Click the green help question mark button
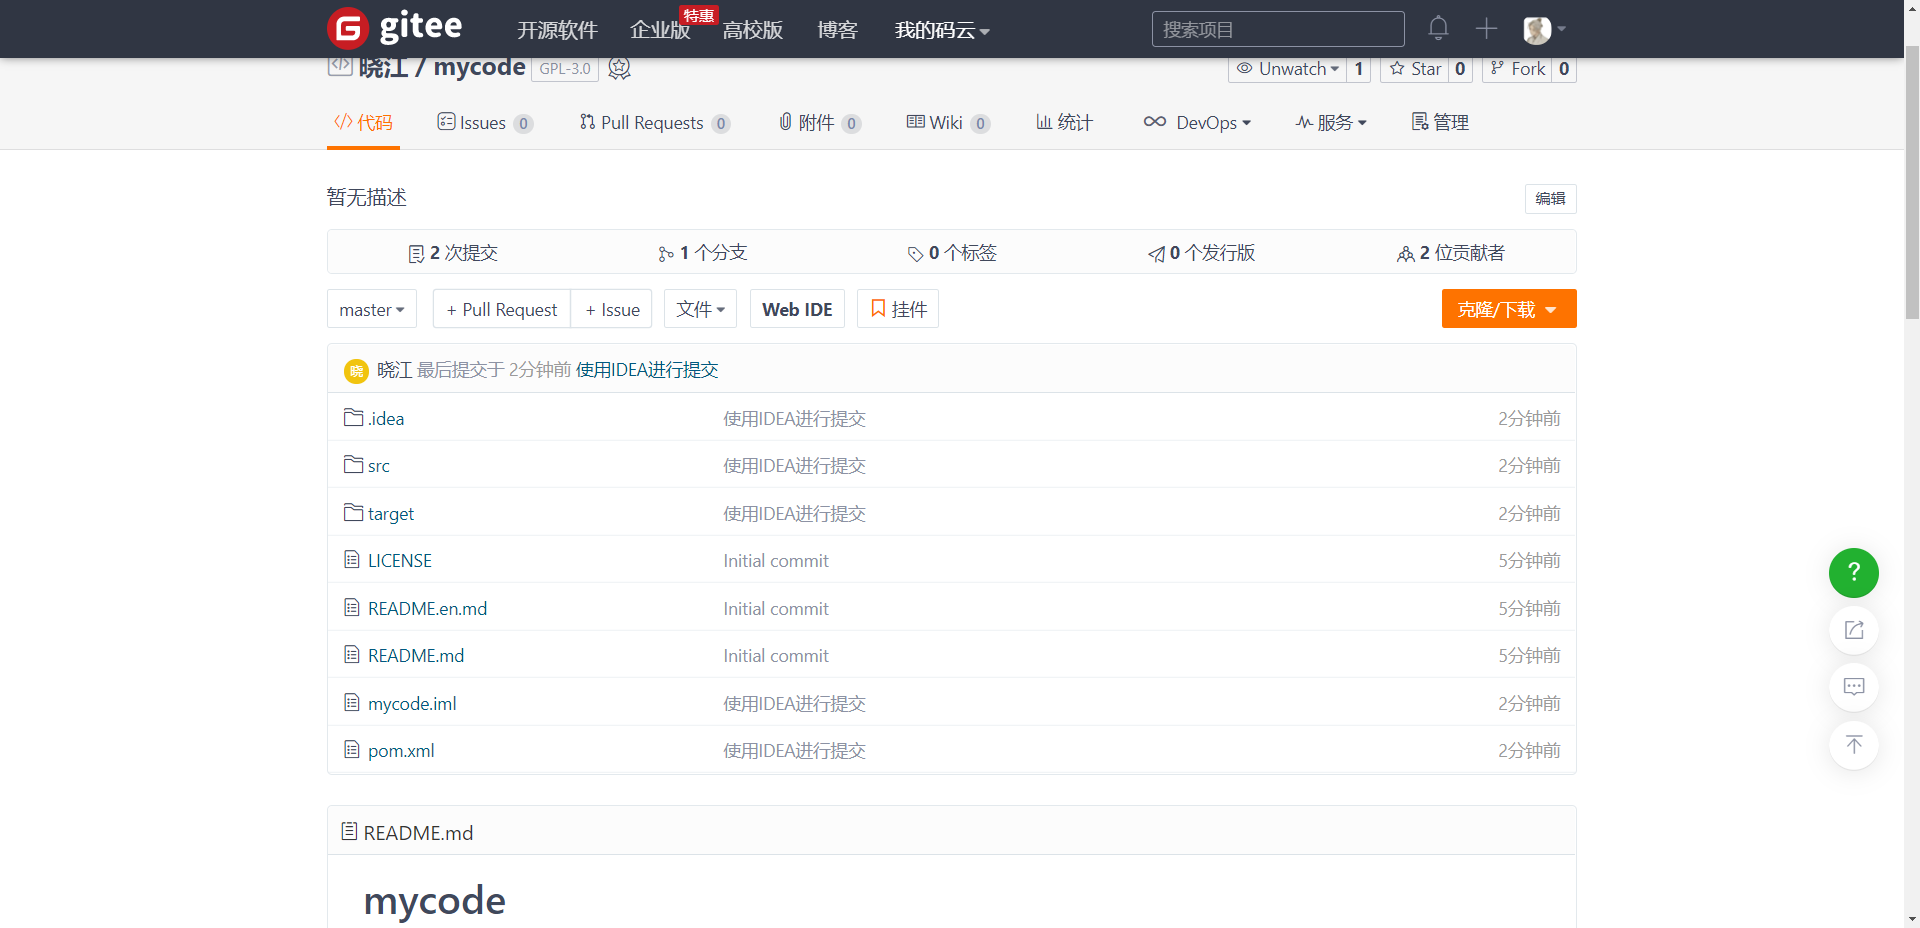 coord(1853,573)
